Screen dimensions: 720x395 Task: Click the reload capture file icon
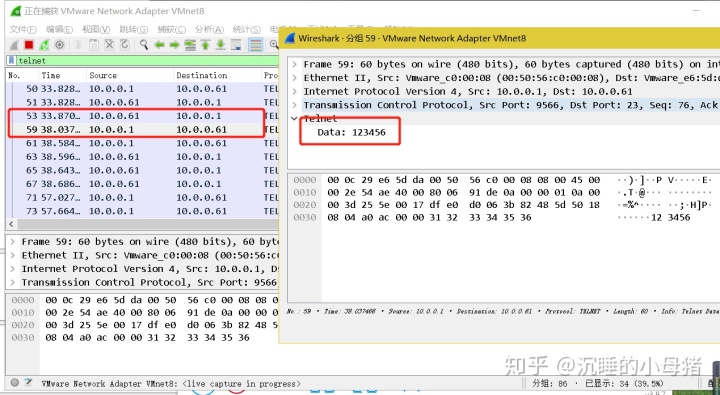click(x=124, y=45)
